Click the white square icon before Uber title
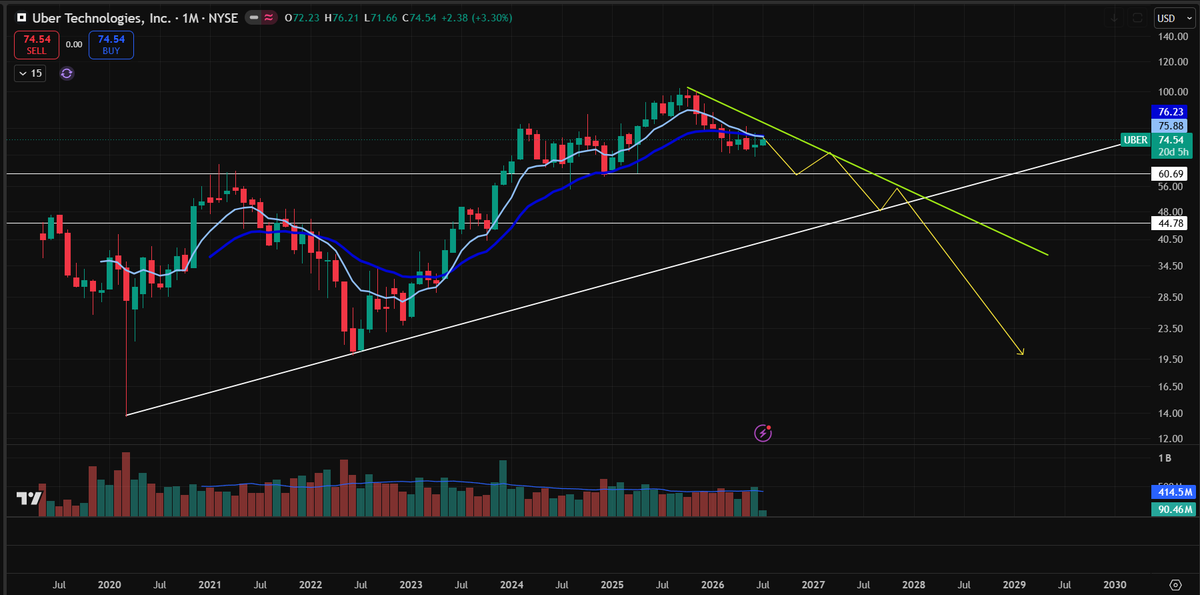This screenshot has width=1200, height=595. click(21, 18)
